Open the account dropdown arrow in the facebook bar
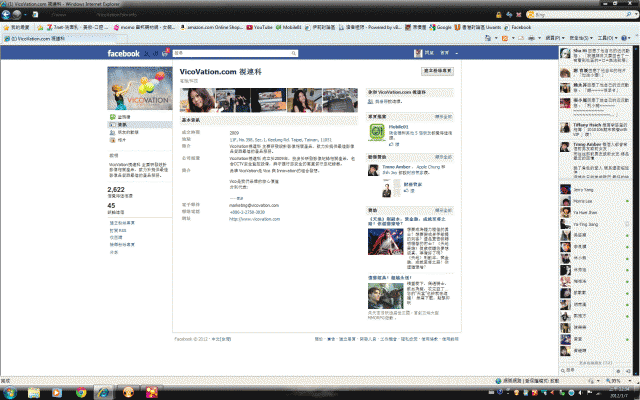 [x=456, y=53]
